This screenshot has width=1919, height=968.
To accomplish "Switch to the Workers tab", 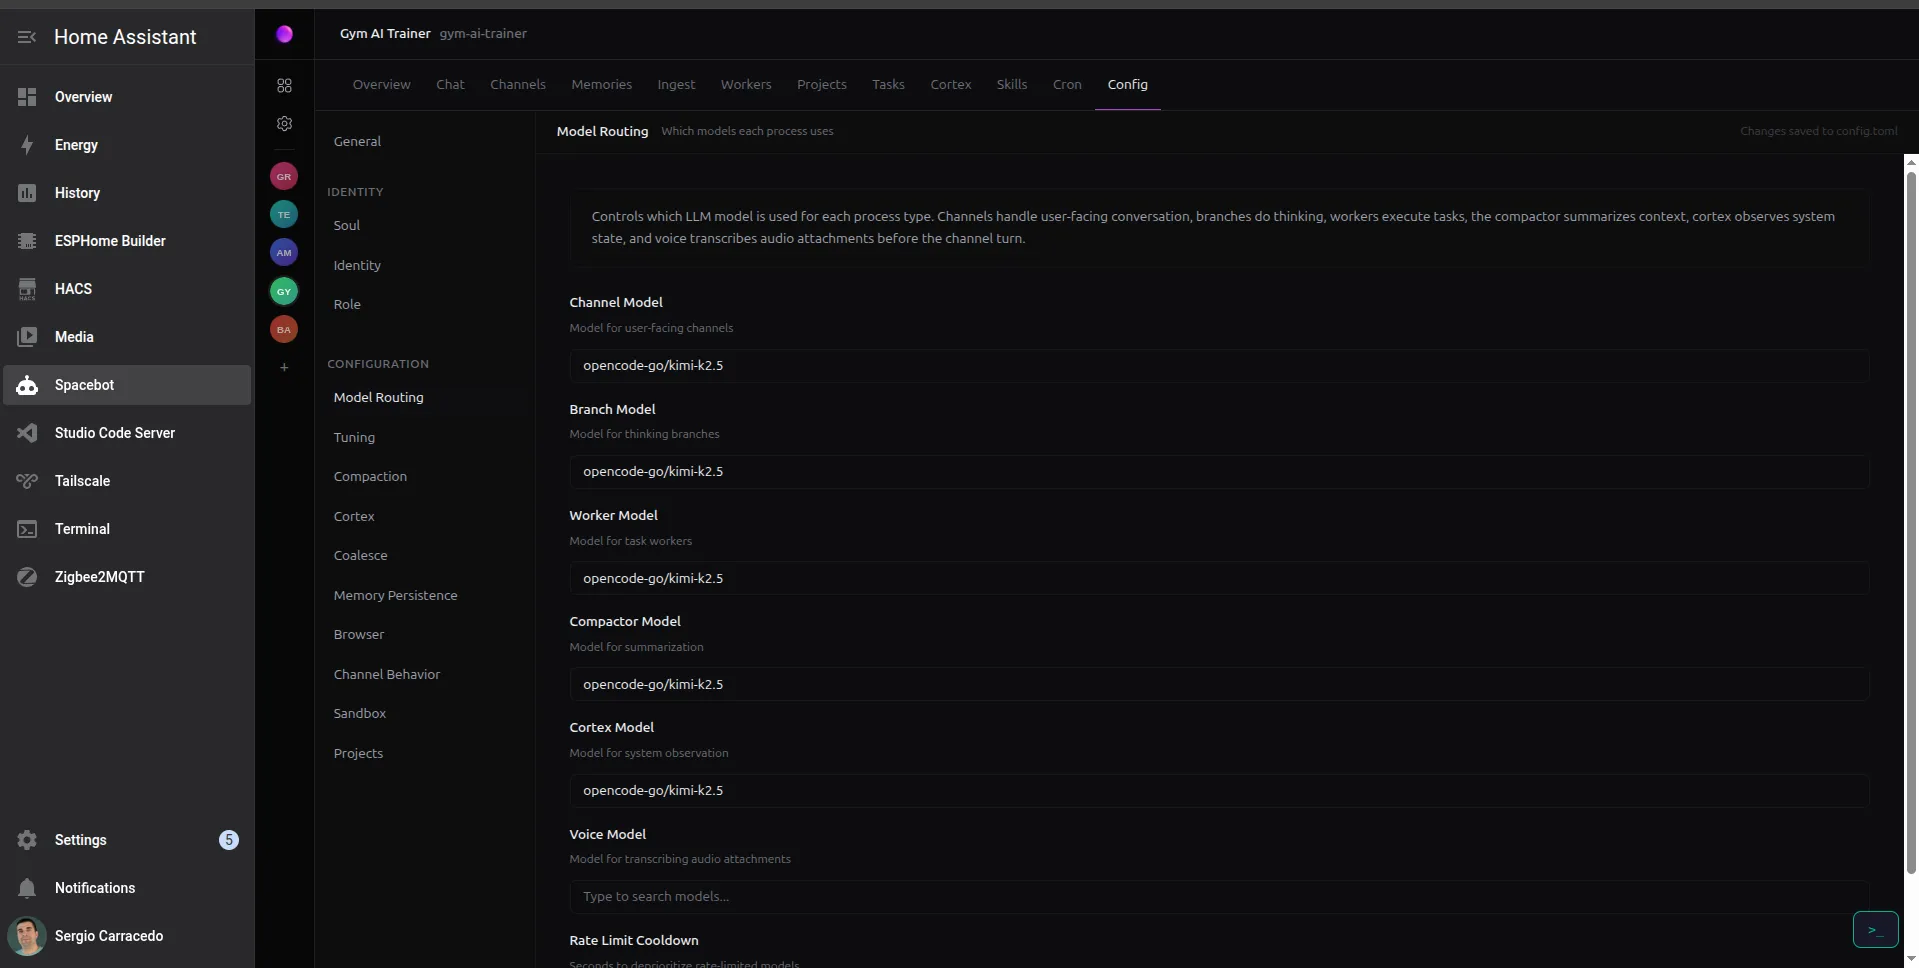I will click(x=745, y=85).
